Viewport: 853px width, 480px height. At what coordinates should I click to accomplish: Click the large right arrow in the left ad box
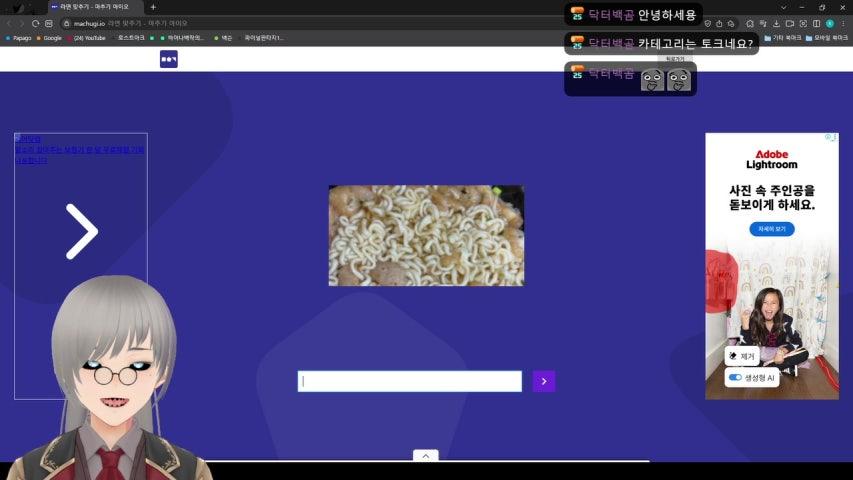(x=82, y=231)
